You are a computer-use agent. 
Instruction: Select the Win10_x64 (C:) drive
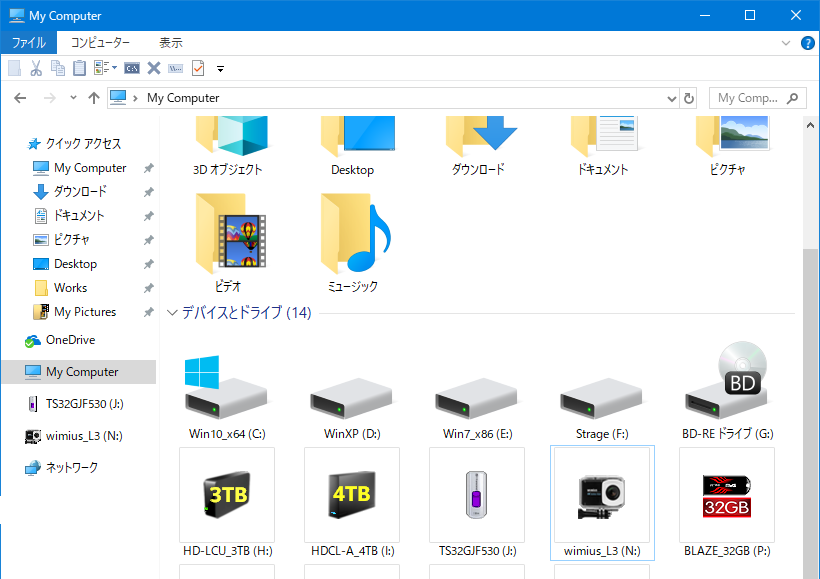227,398
